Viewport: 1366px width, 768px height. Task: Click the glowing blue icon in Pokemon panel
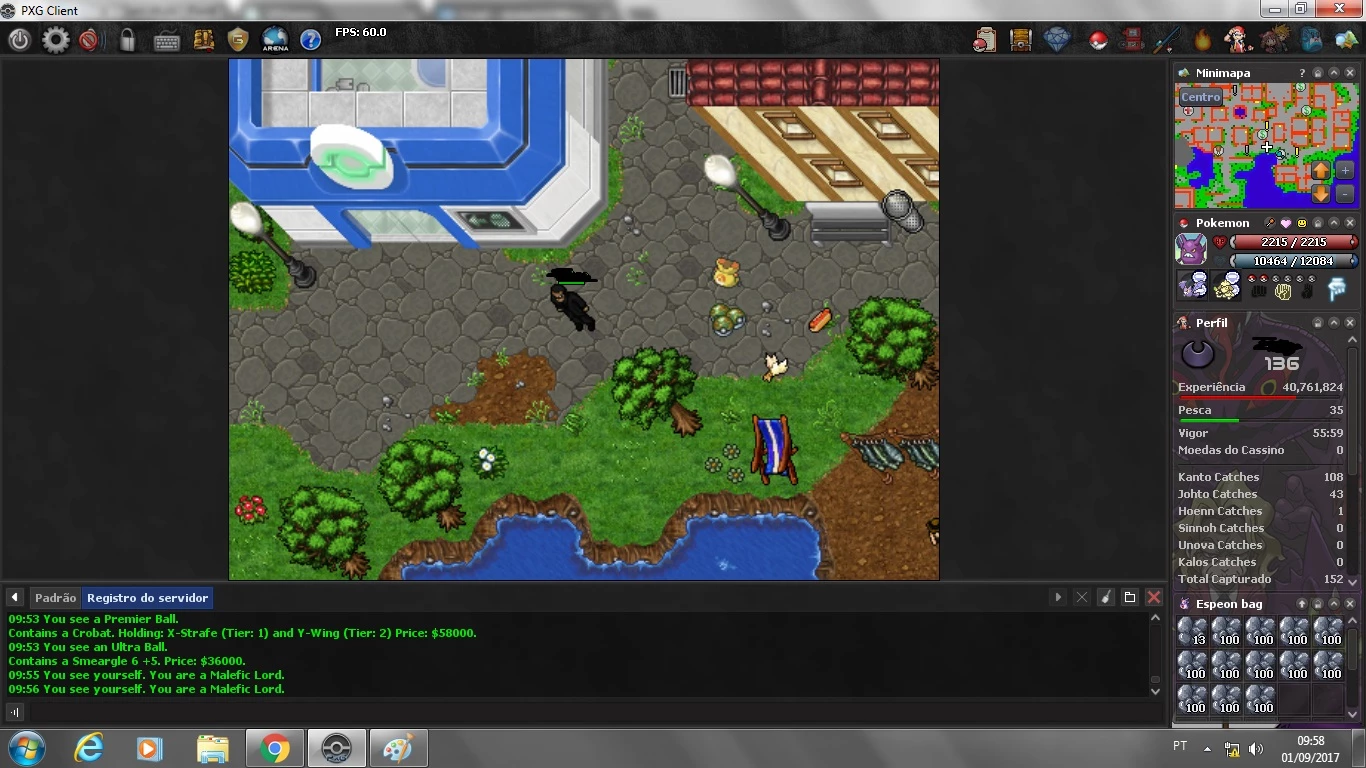1337,289
